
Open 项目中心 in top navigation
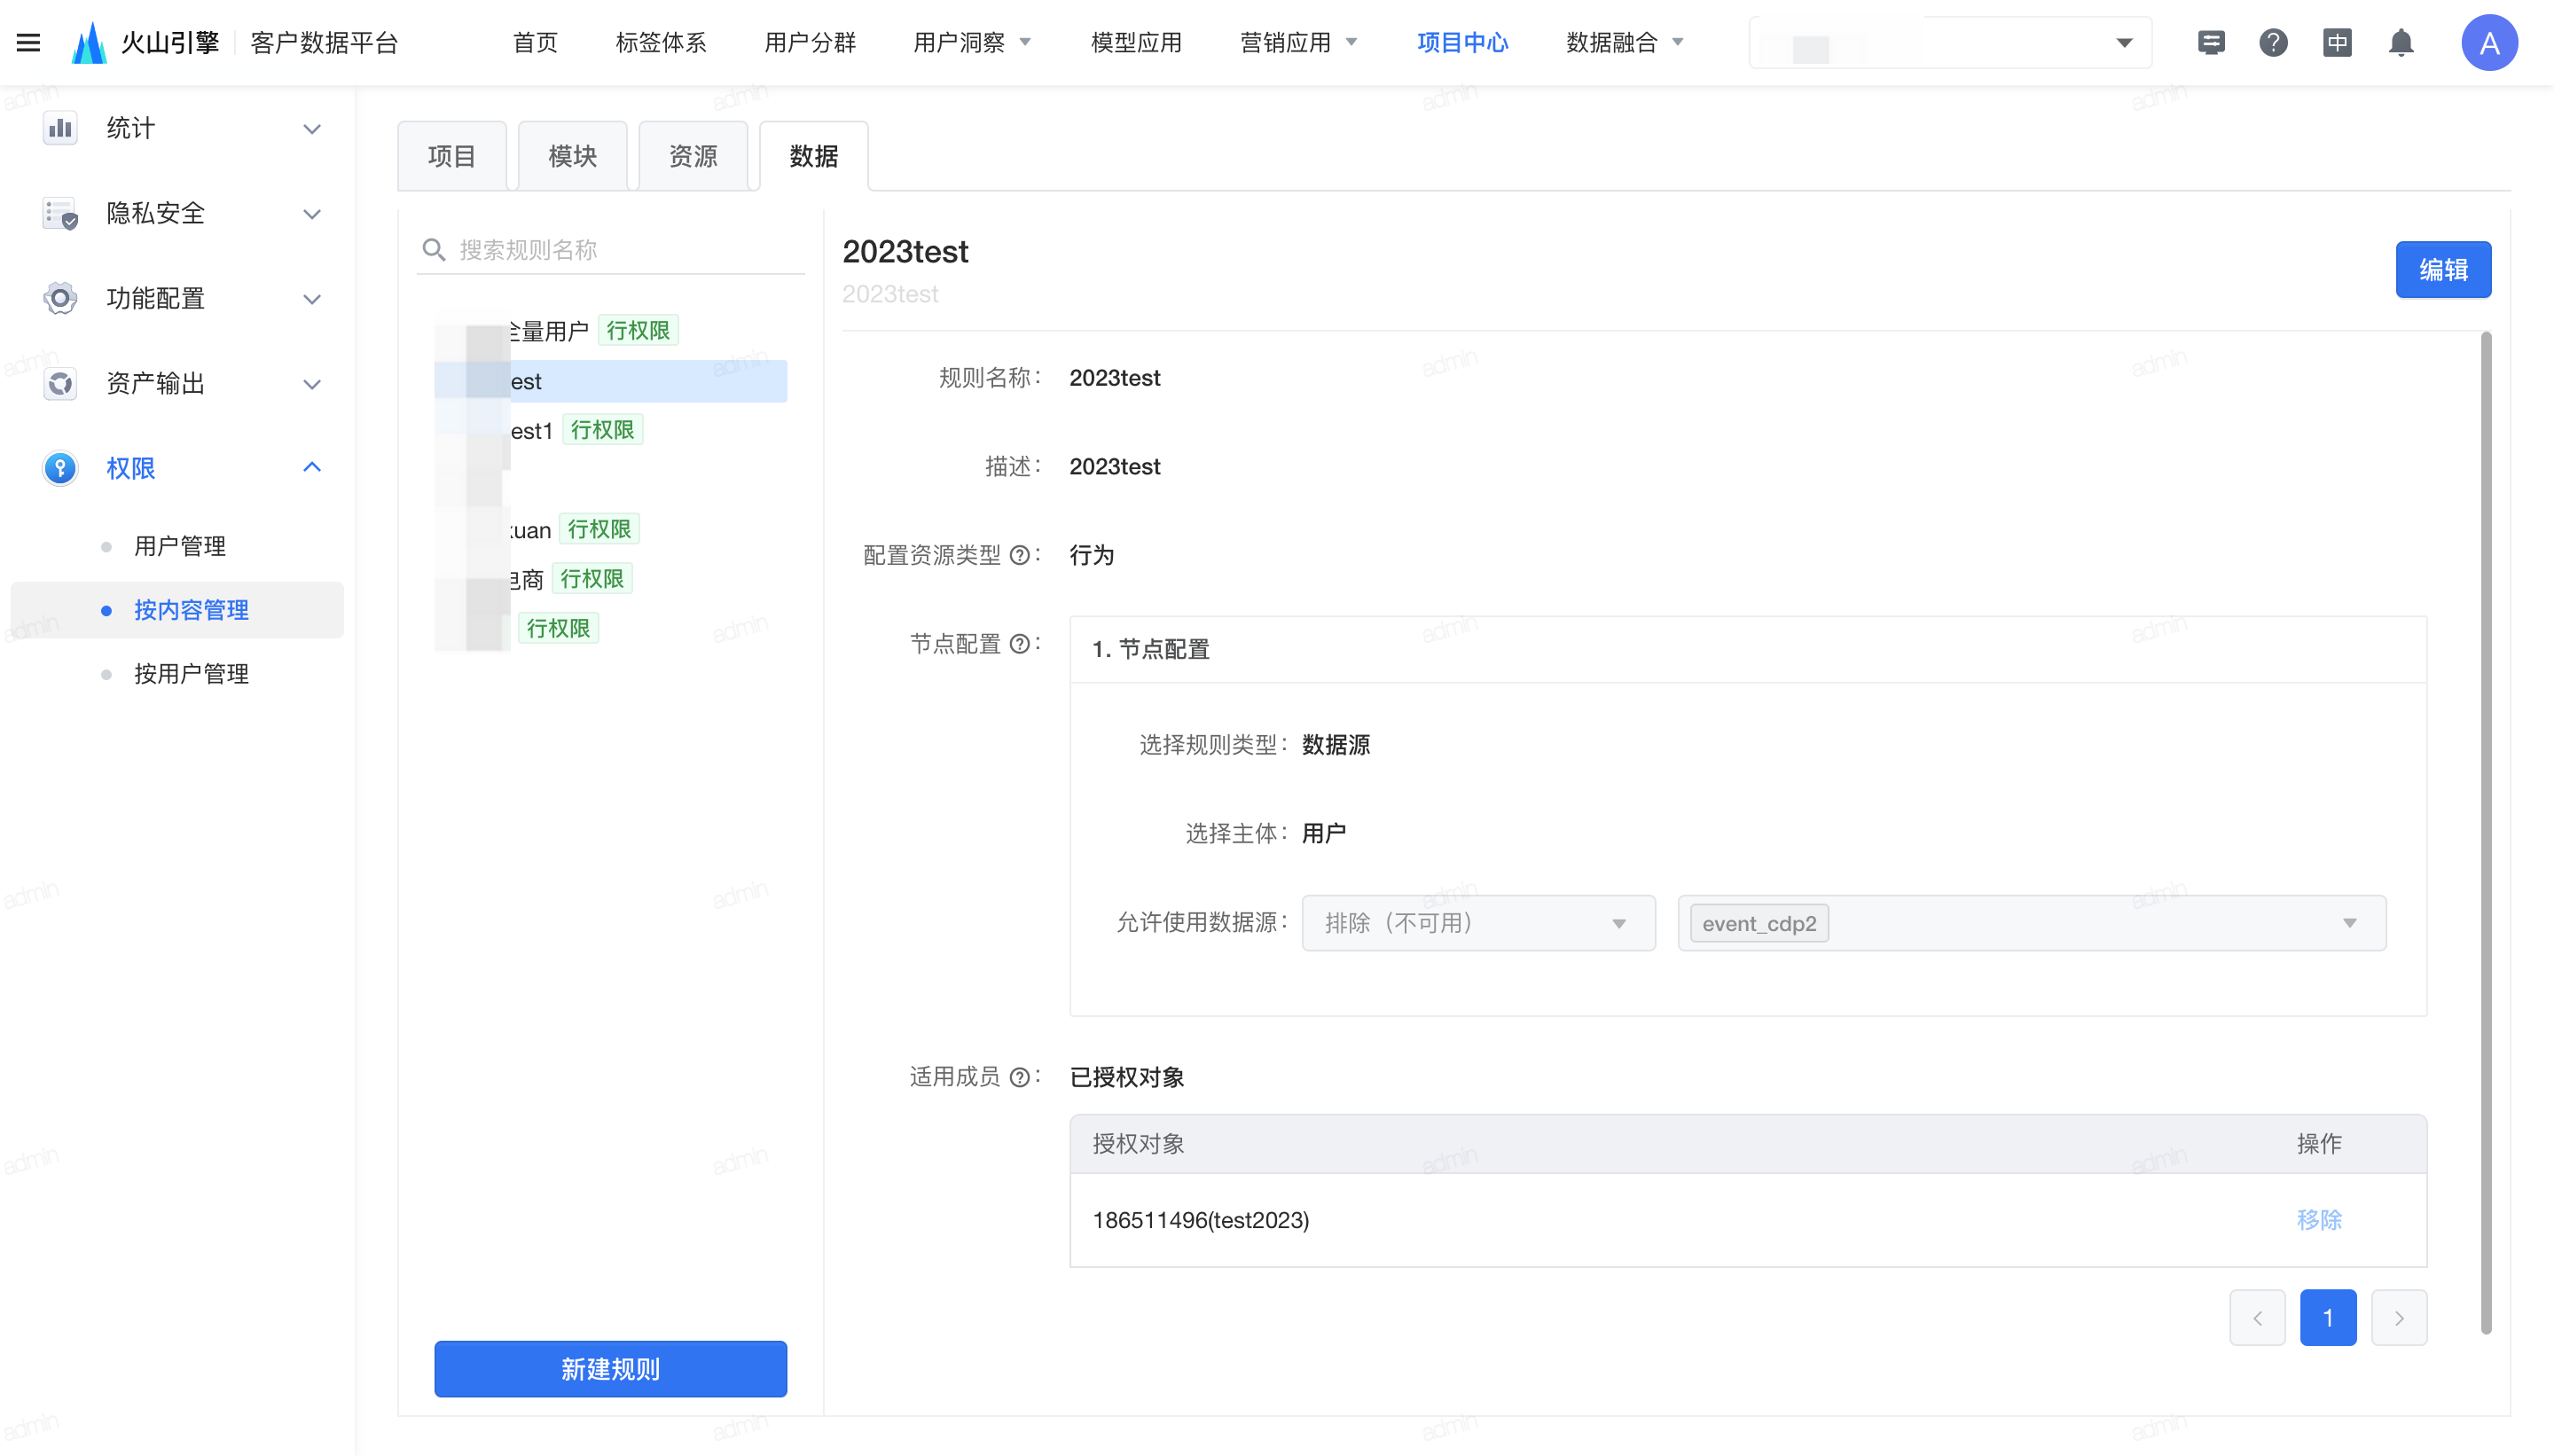tap(1462, 43)
